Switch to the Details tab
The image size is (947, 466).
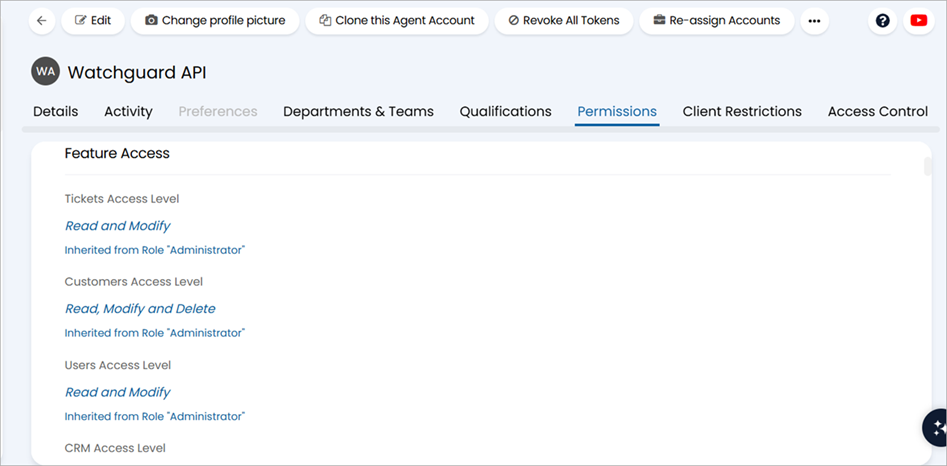(x=56, y=112)
